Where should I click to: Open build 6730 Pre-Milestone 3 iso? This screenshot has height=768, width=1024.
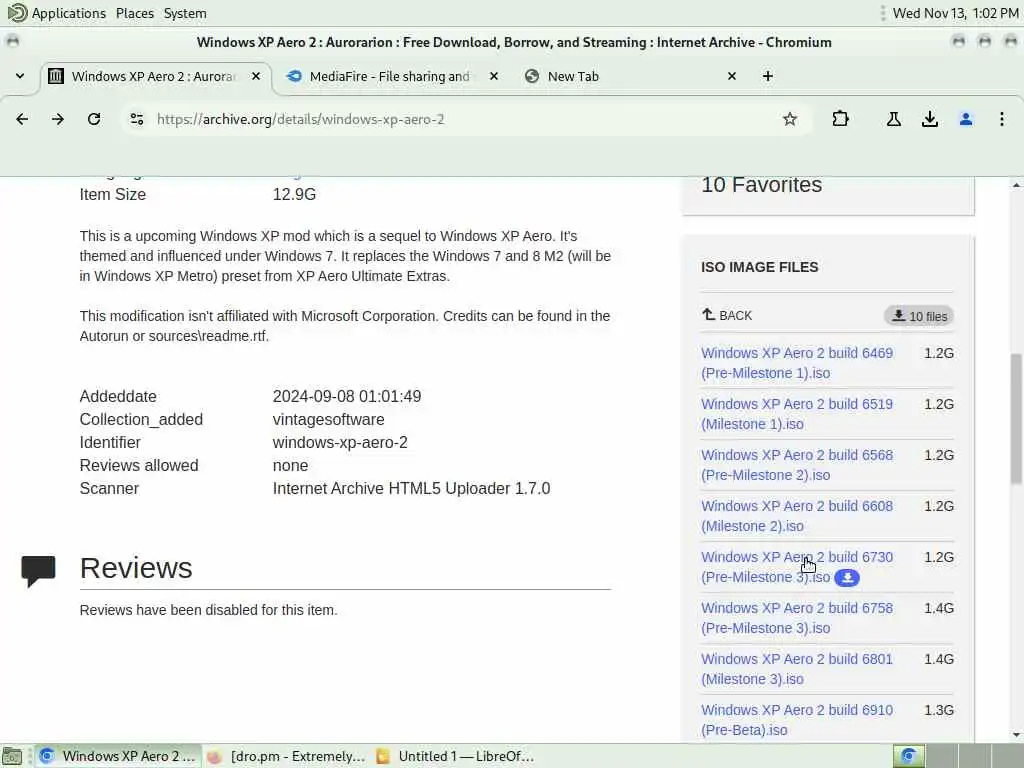pos(797,566)
